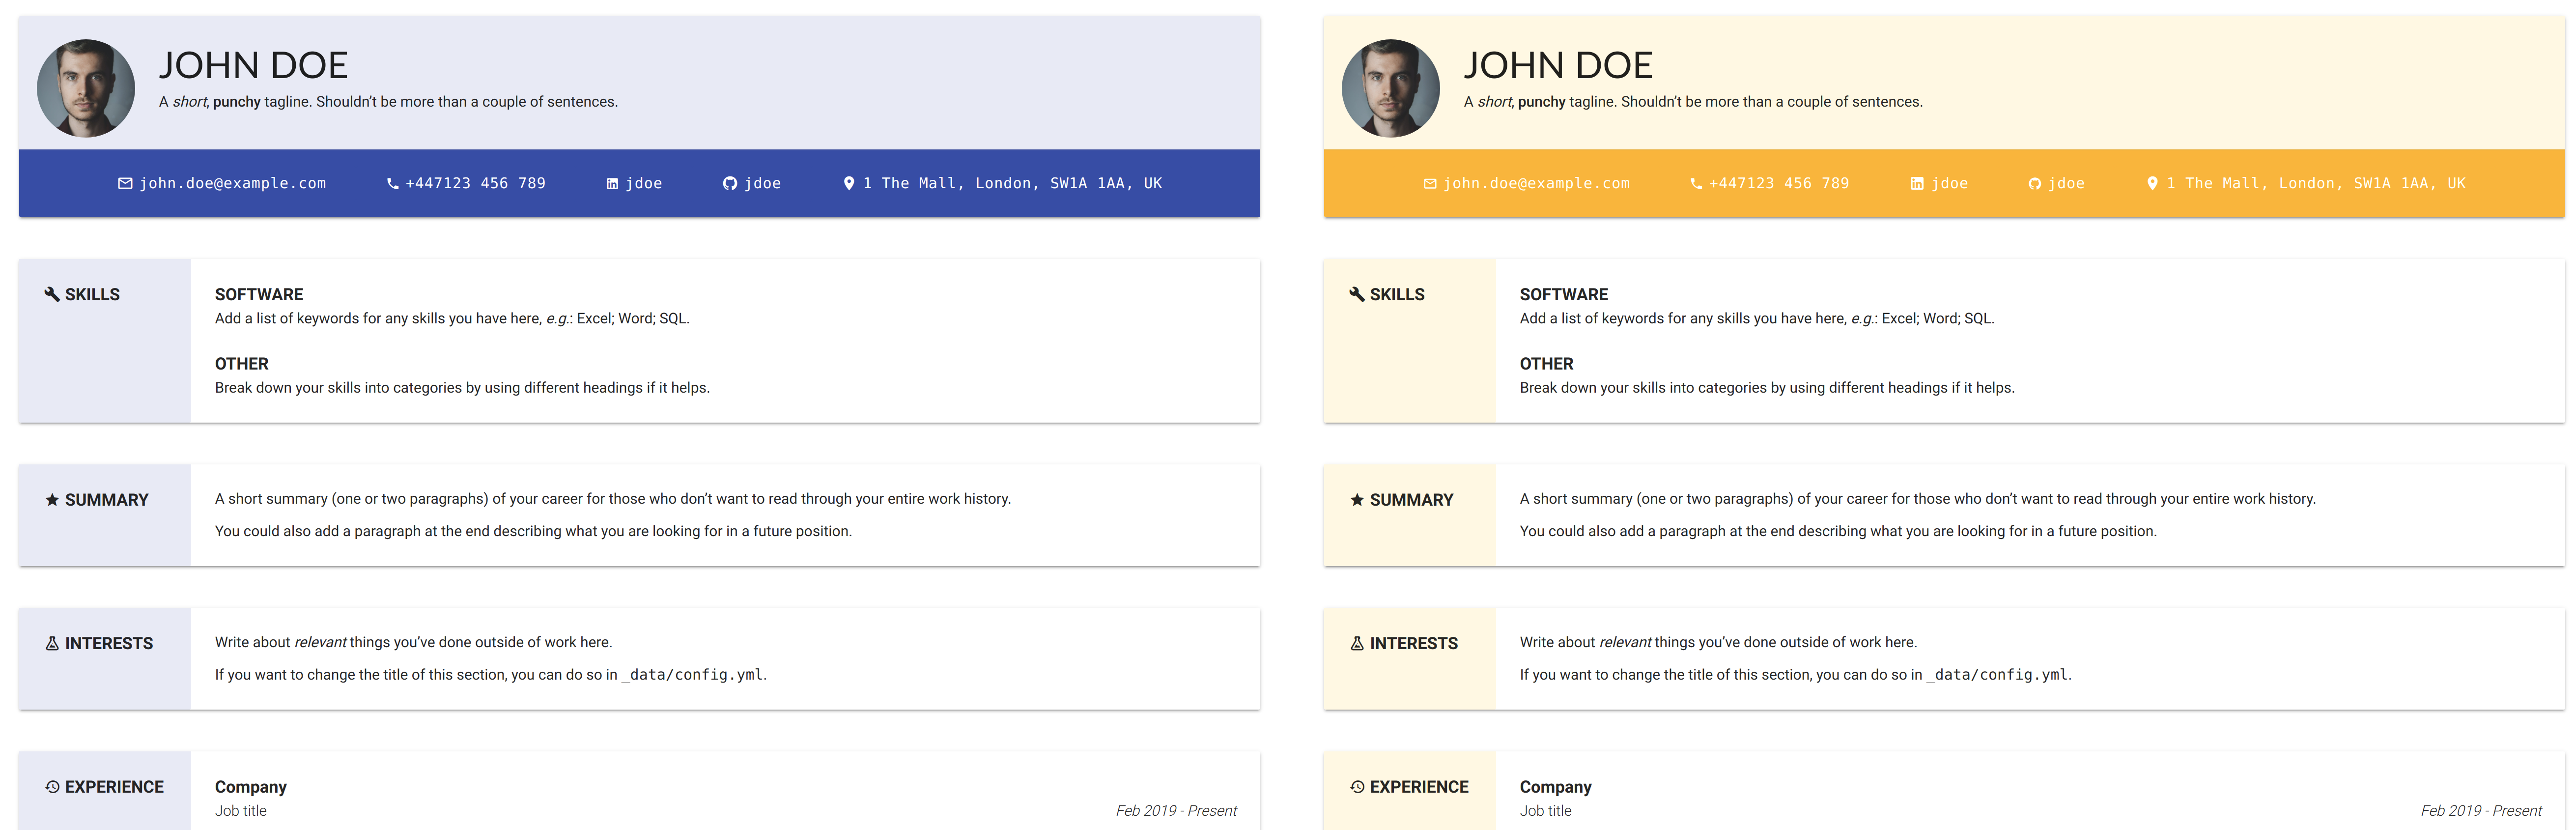Click GitHub icon in orange contact bar

[2034, 184]
